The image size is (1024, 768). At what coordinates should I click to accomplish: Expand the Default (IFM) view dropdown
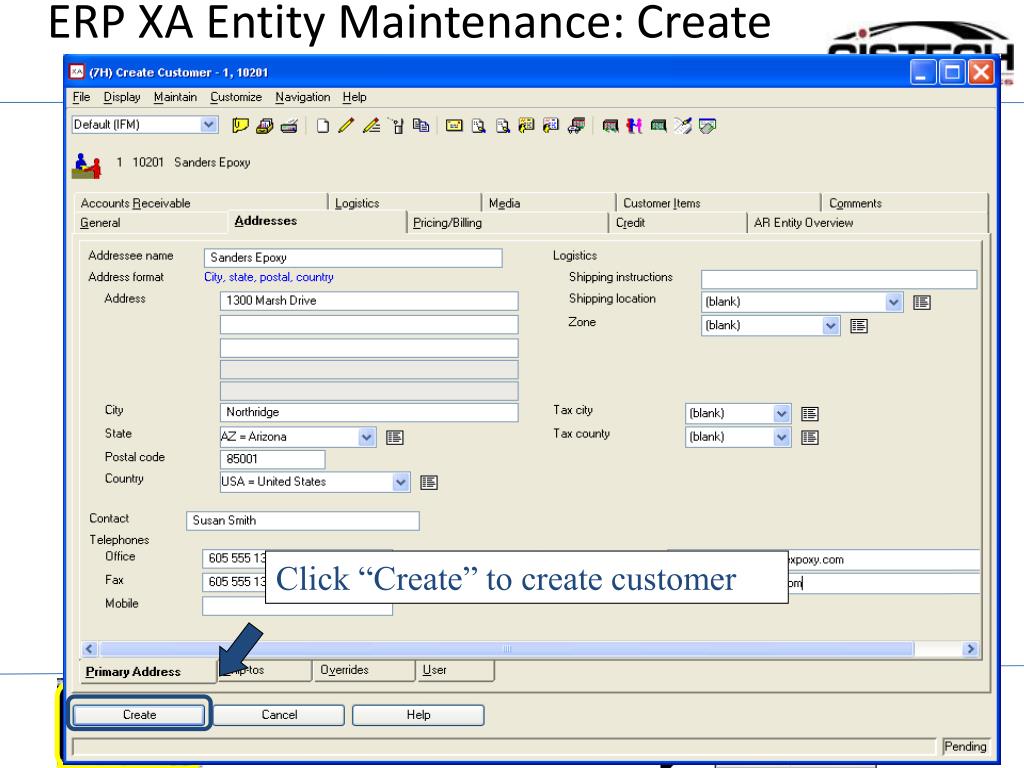click(208, 124)
